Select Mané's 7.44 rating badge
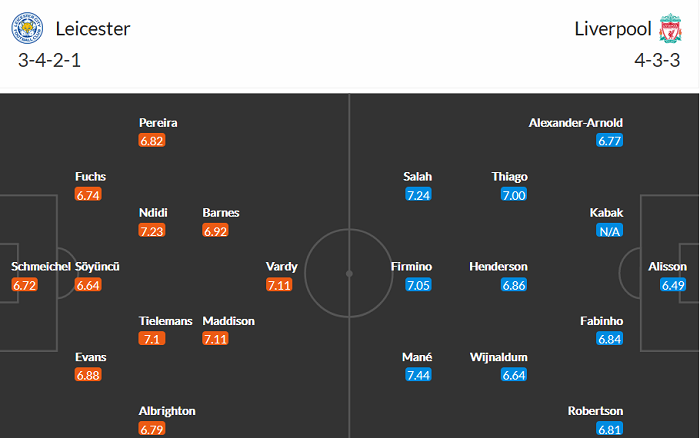Viewport: 700px width, 438px height. click(418, 375)
